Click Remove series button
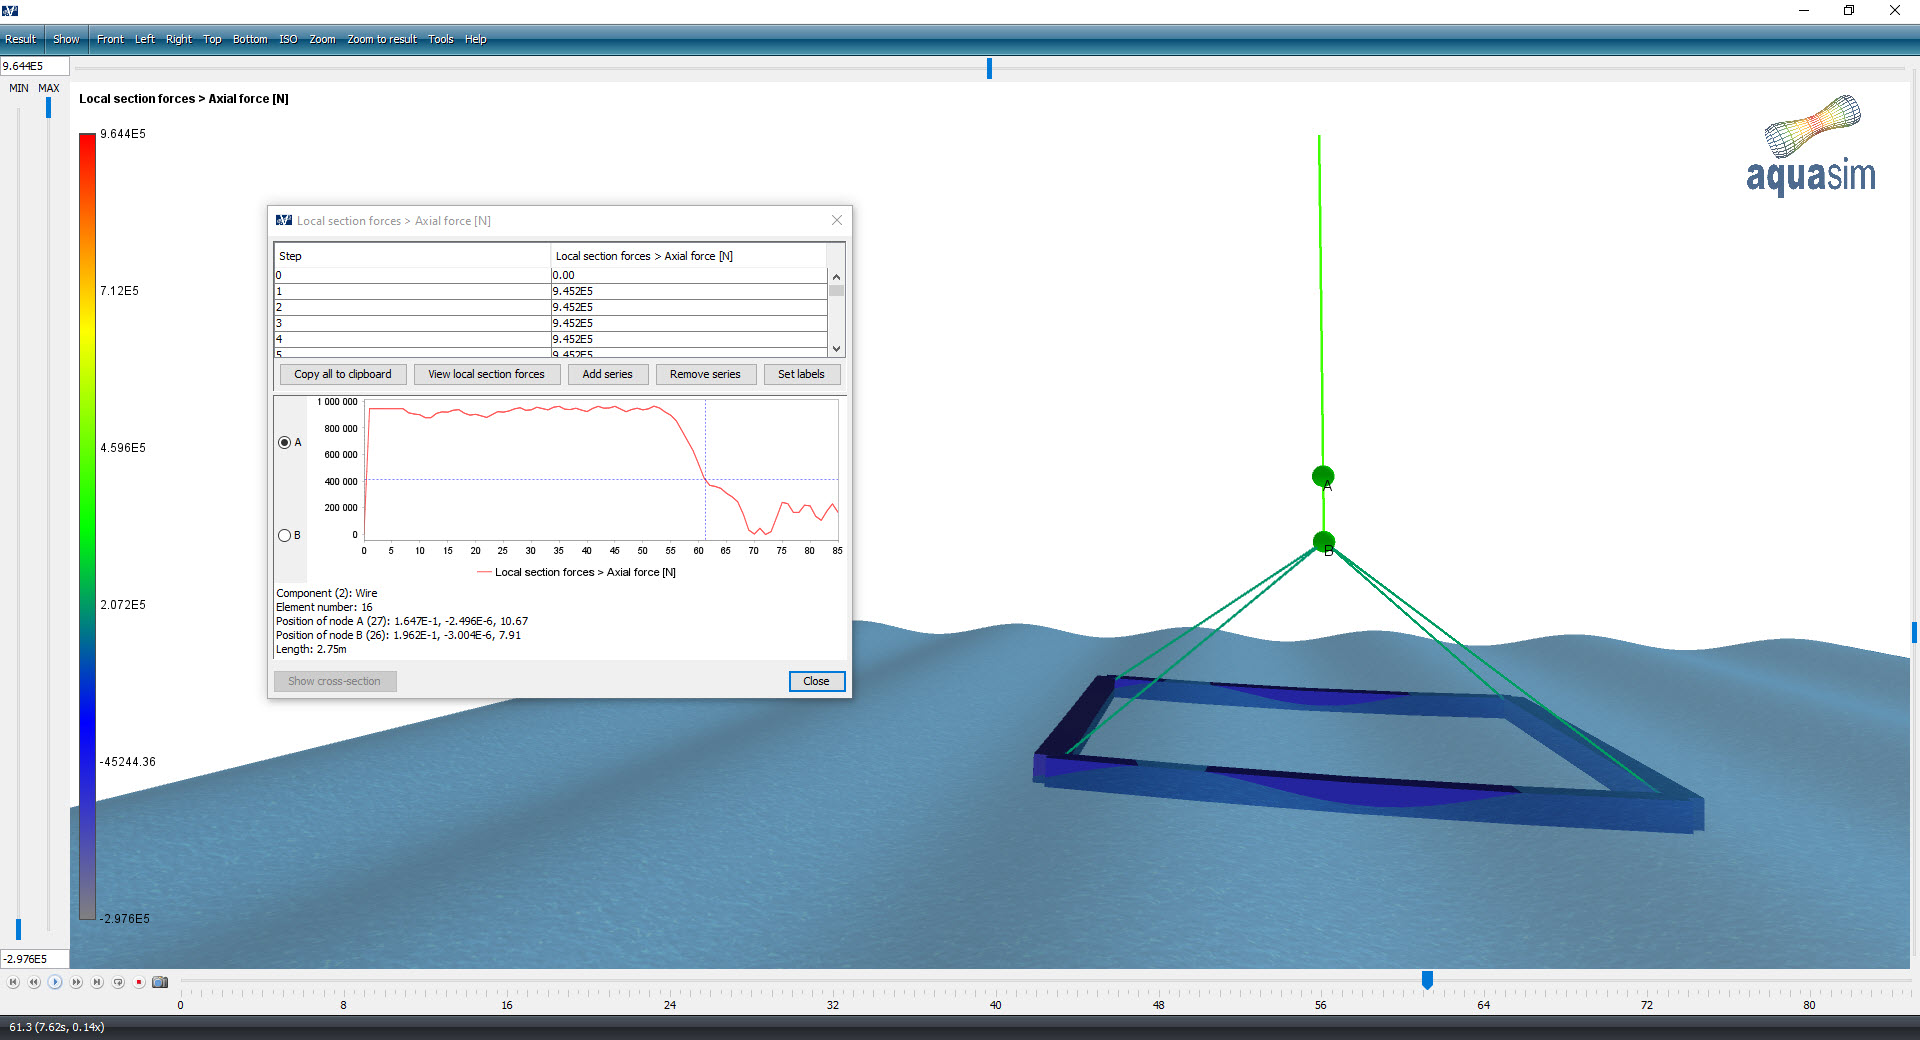1920x1040 pixels. click(705, 374)
